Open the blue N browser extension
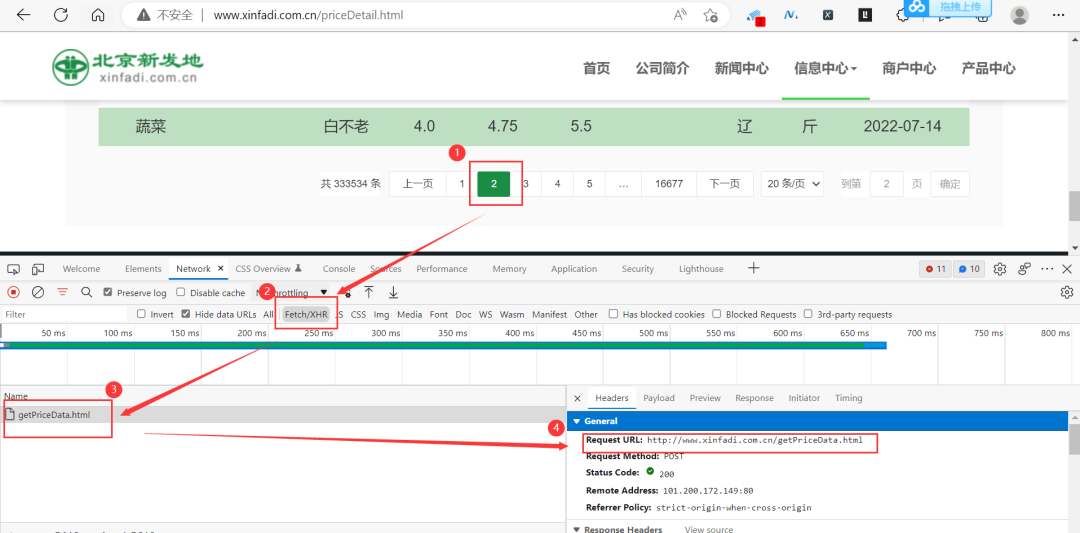This screenshot has width=1080, height=533. pyautogui.click(x=791, y=15)
